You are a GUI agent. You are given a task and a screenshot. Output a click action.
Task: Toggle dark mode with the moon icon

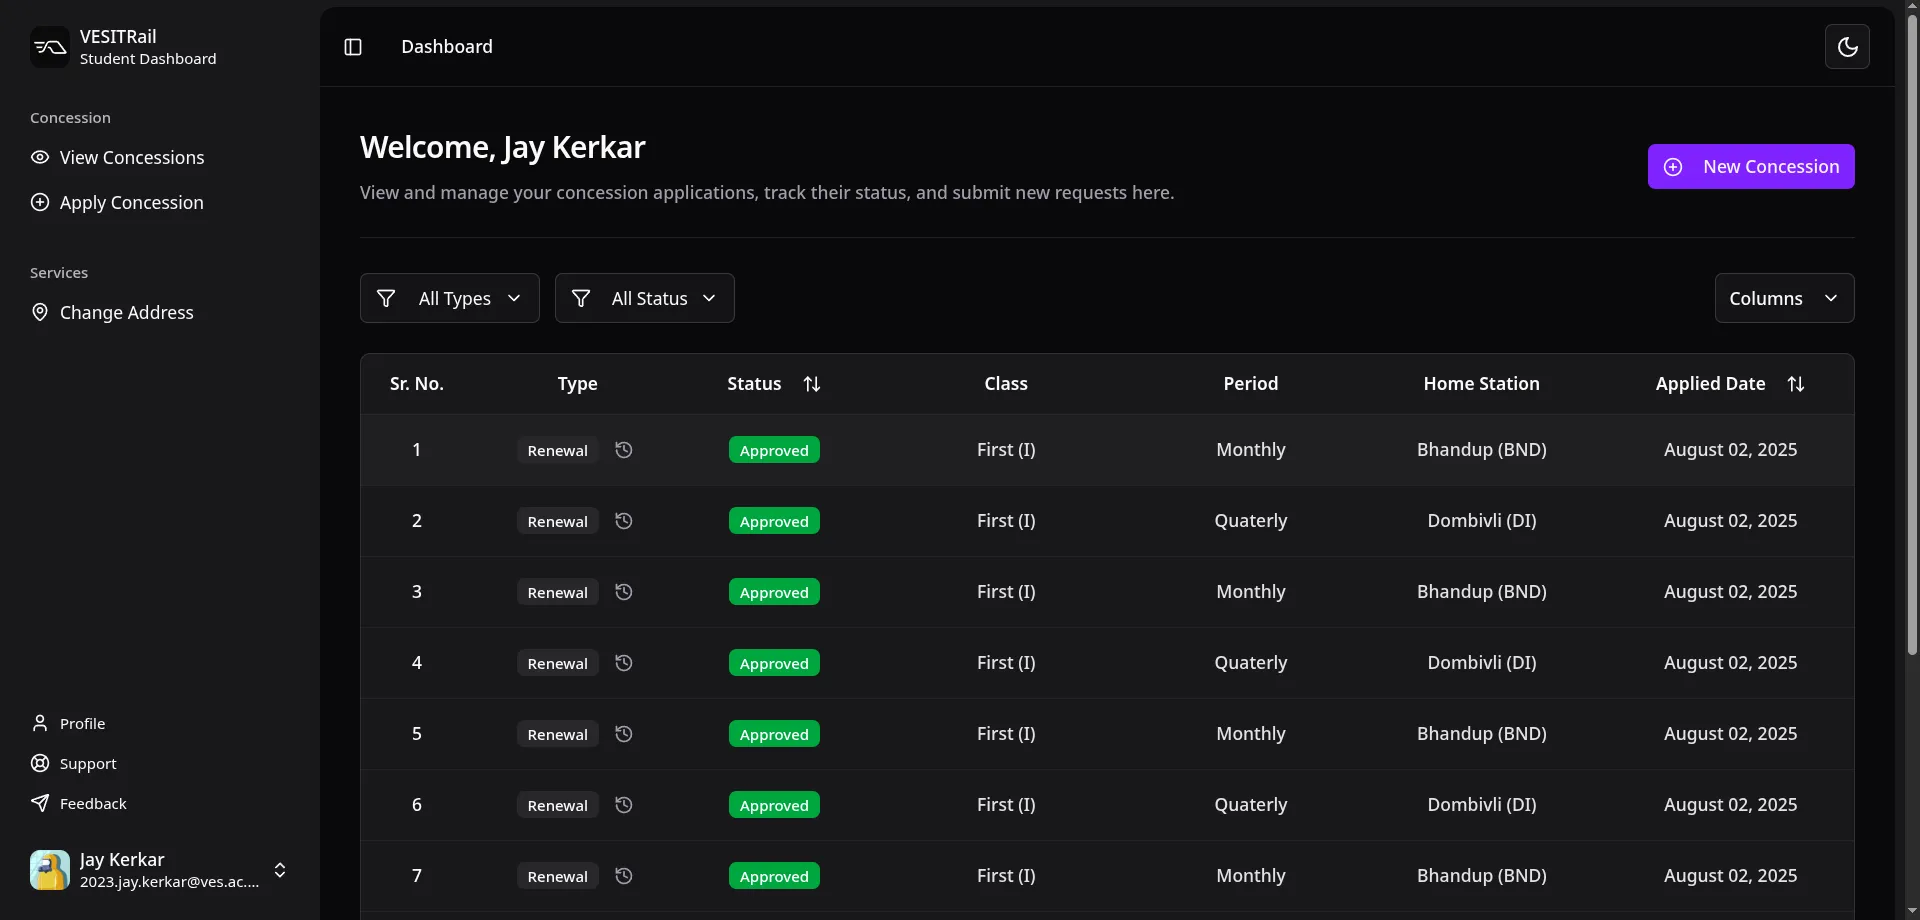pyautogui.click(x=1848, y=46)
